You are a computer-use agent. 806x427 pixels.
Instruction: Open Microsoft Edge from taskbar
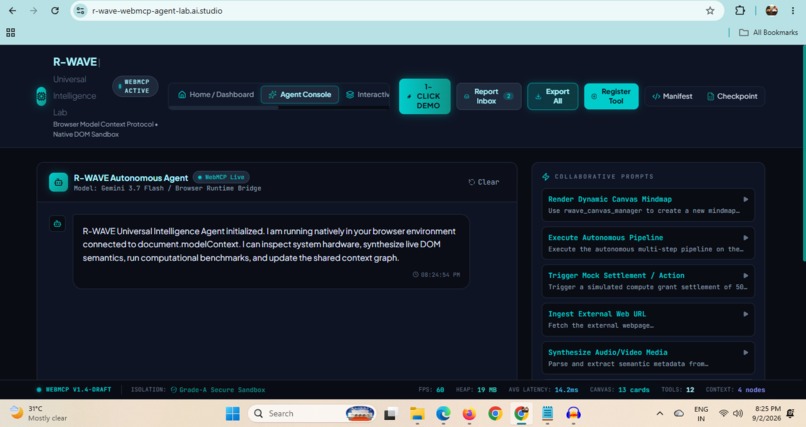coord(443,413)
